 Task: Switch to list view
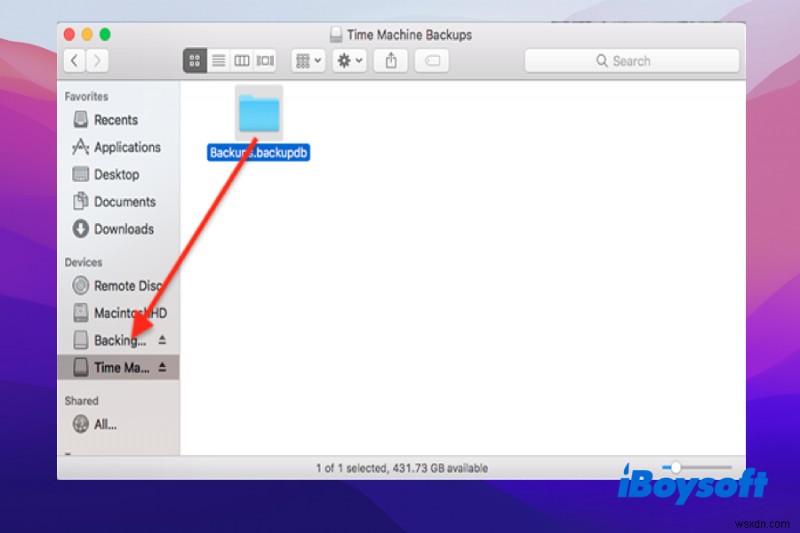coord(218,61)
